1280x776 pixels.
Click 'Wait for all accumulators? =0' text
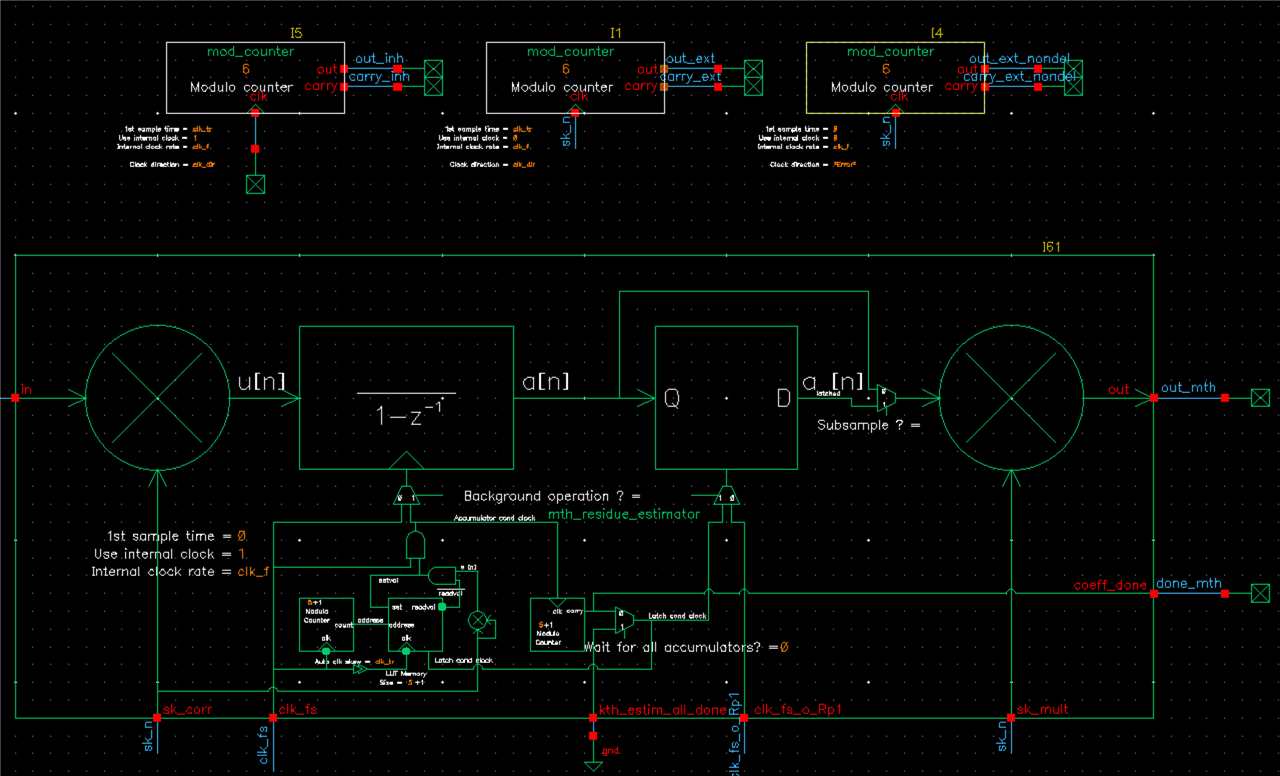click(686, 647)
